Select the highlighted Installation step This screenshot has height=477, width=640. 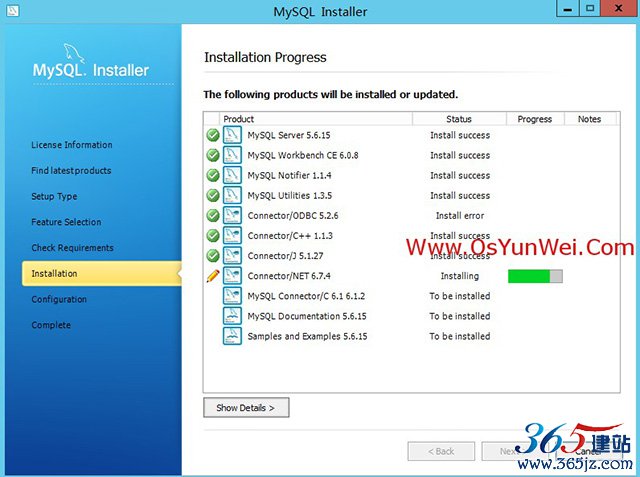pyautogui.click(x=102, y=273)
